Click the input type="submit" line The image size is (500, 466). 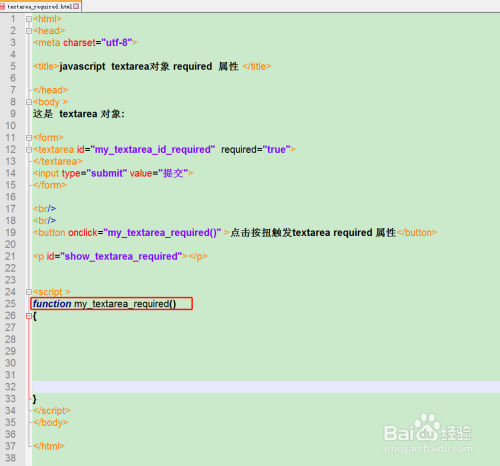pyautogui.click(x=113, y=173)
